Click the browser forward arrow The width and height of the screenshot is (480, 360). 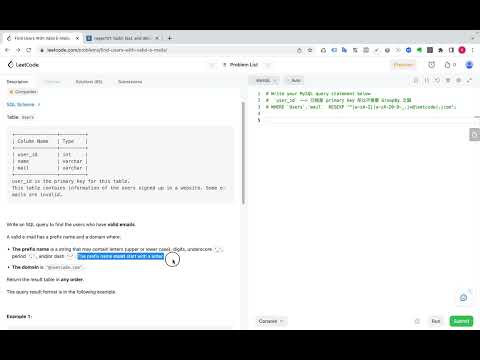pyautogui.click(x=18, y=50)
